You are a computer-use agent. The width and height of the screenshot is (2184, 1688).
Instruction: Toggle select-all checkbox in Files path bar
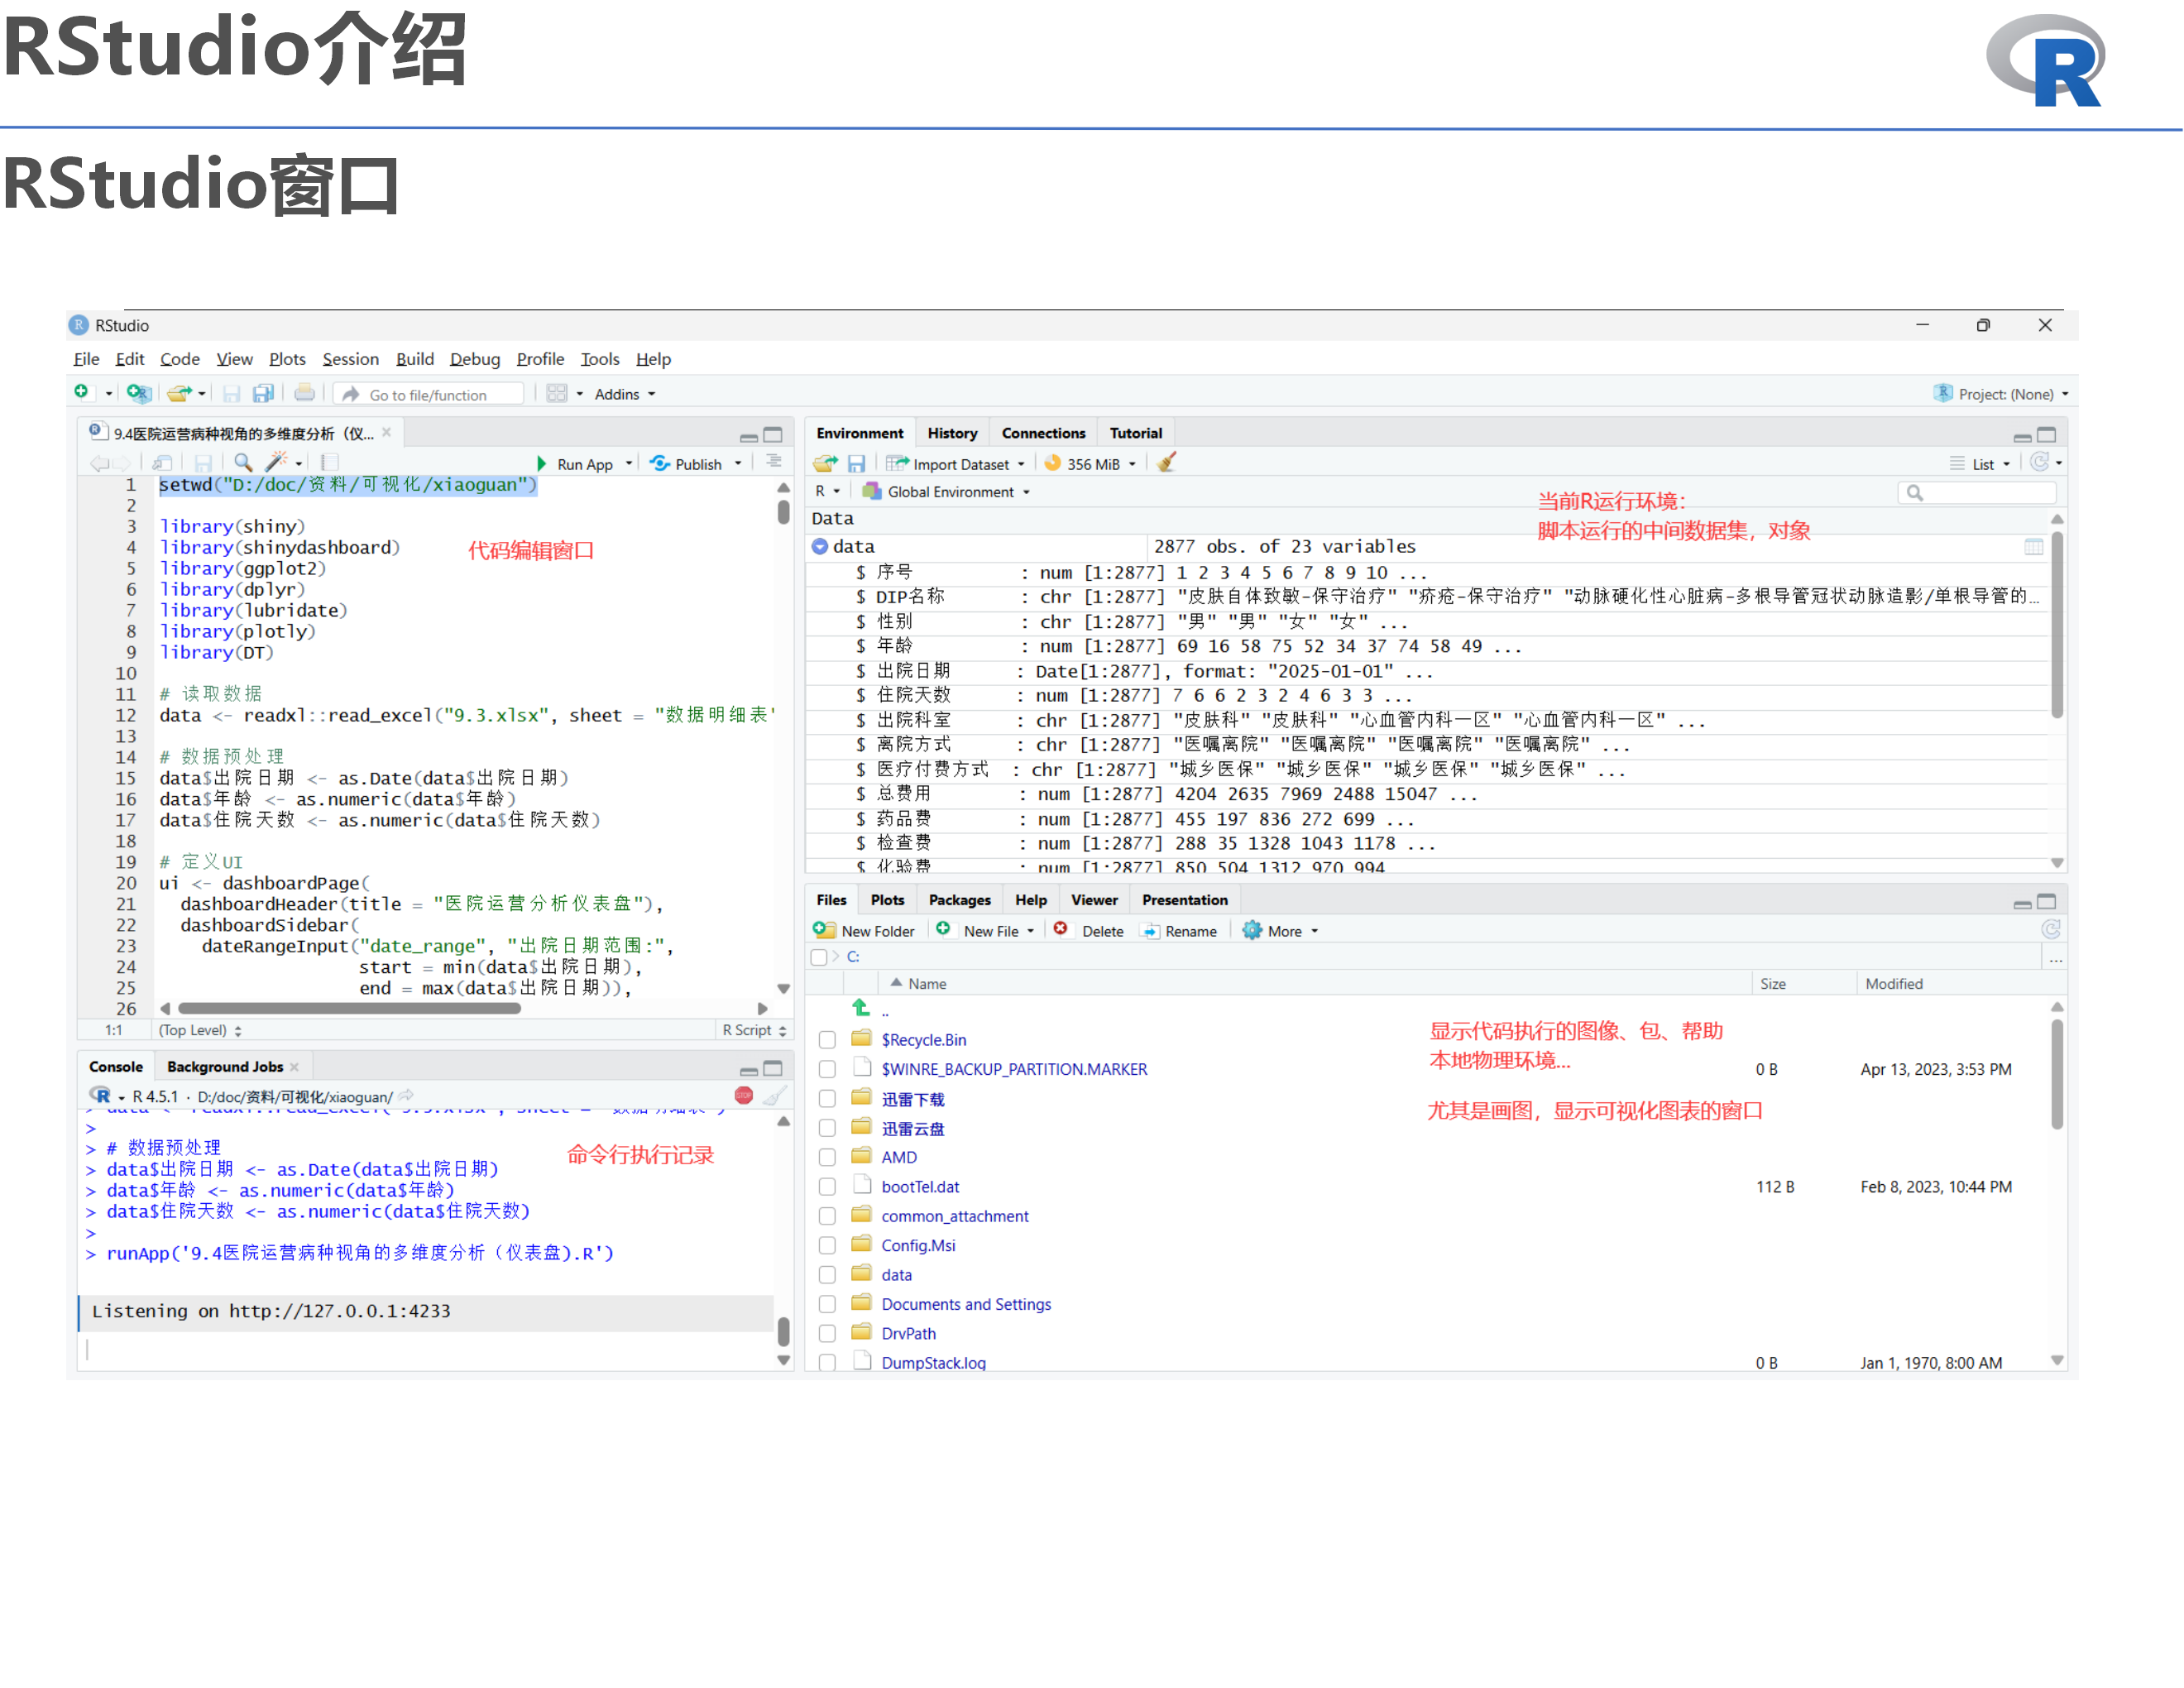tap(819, 957)
